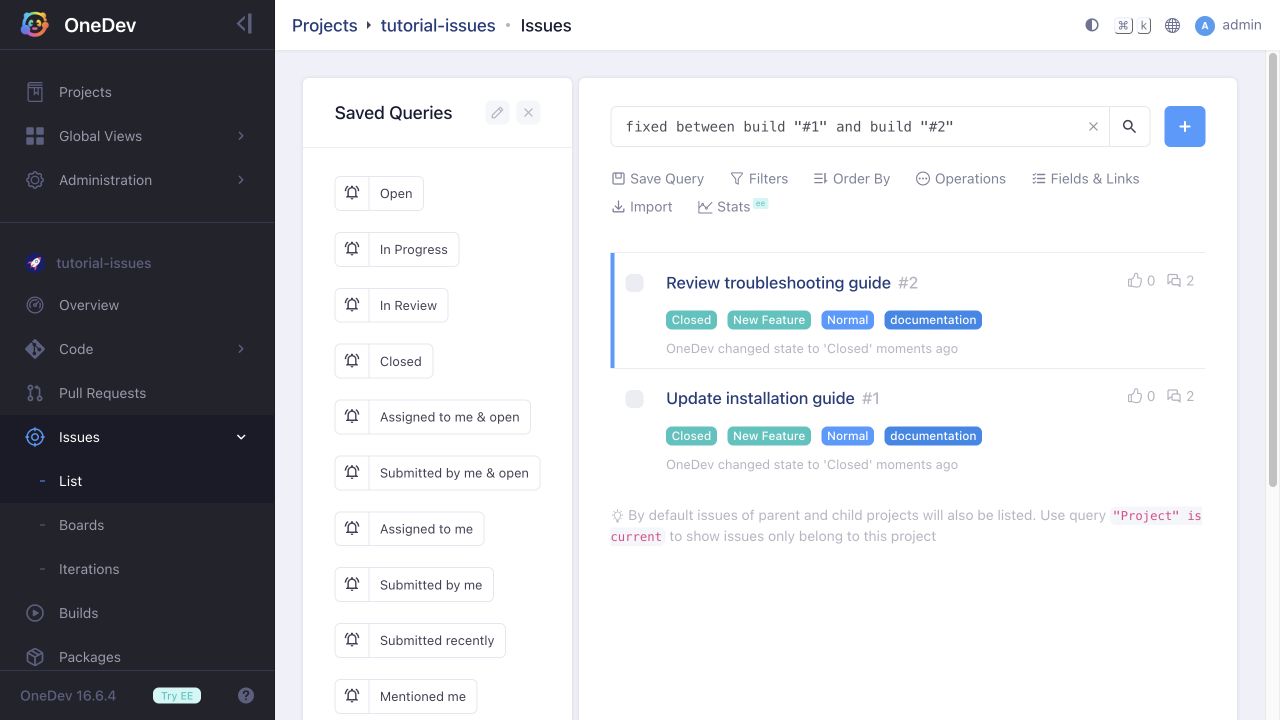Screen dimensions: 1280x720
Task: Toggle watch bell for Assigned to me query
Action: pyautogui.click(x=352, y=529)
